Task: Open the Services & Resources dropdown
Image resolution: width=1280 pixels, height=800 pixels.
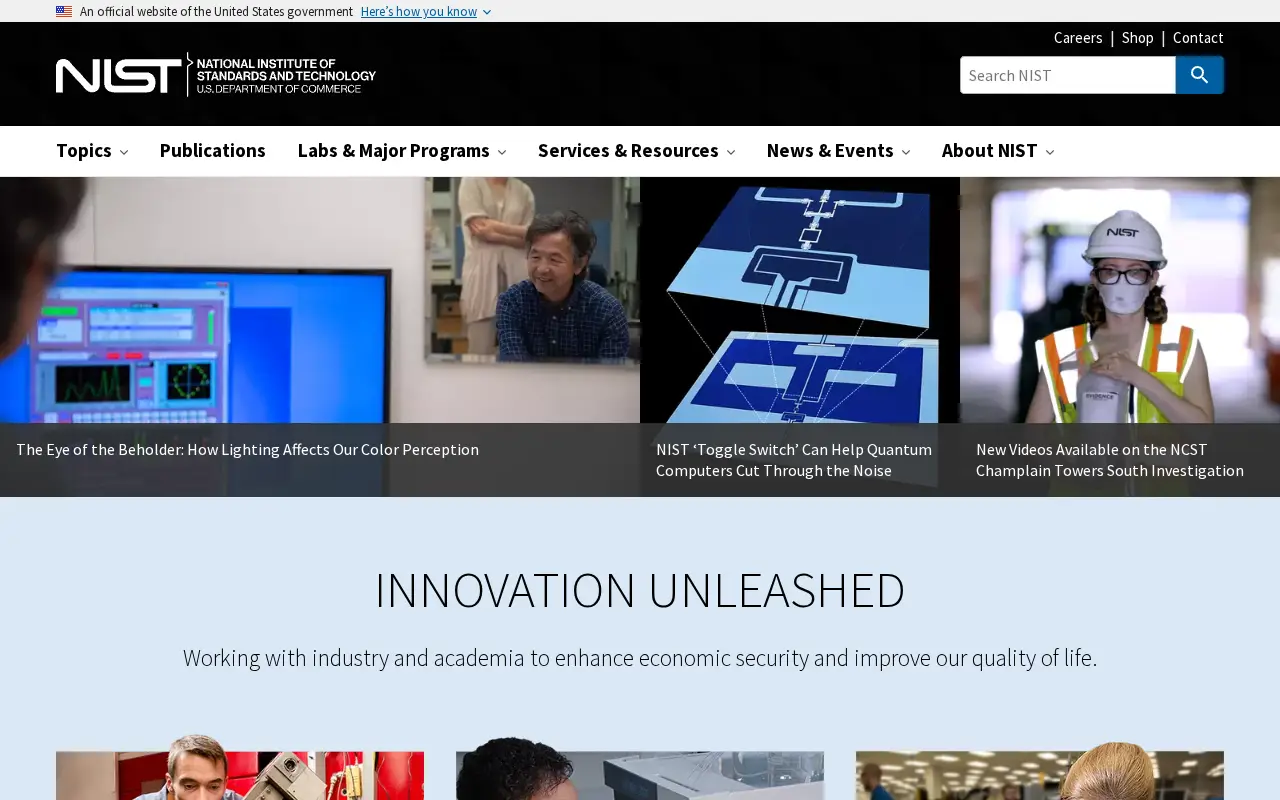Action: click(x=637, y=151)
